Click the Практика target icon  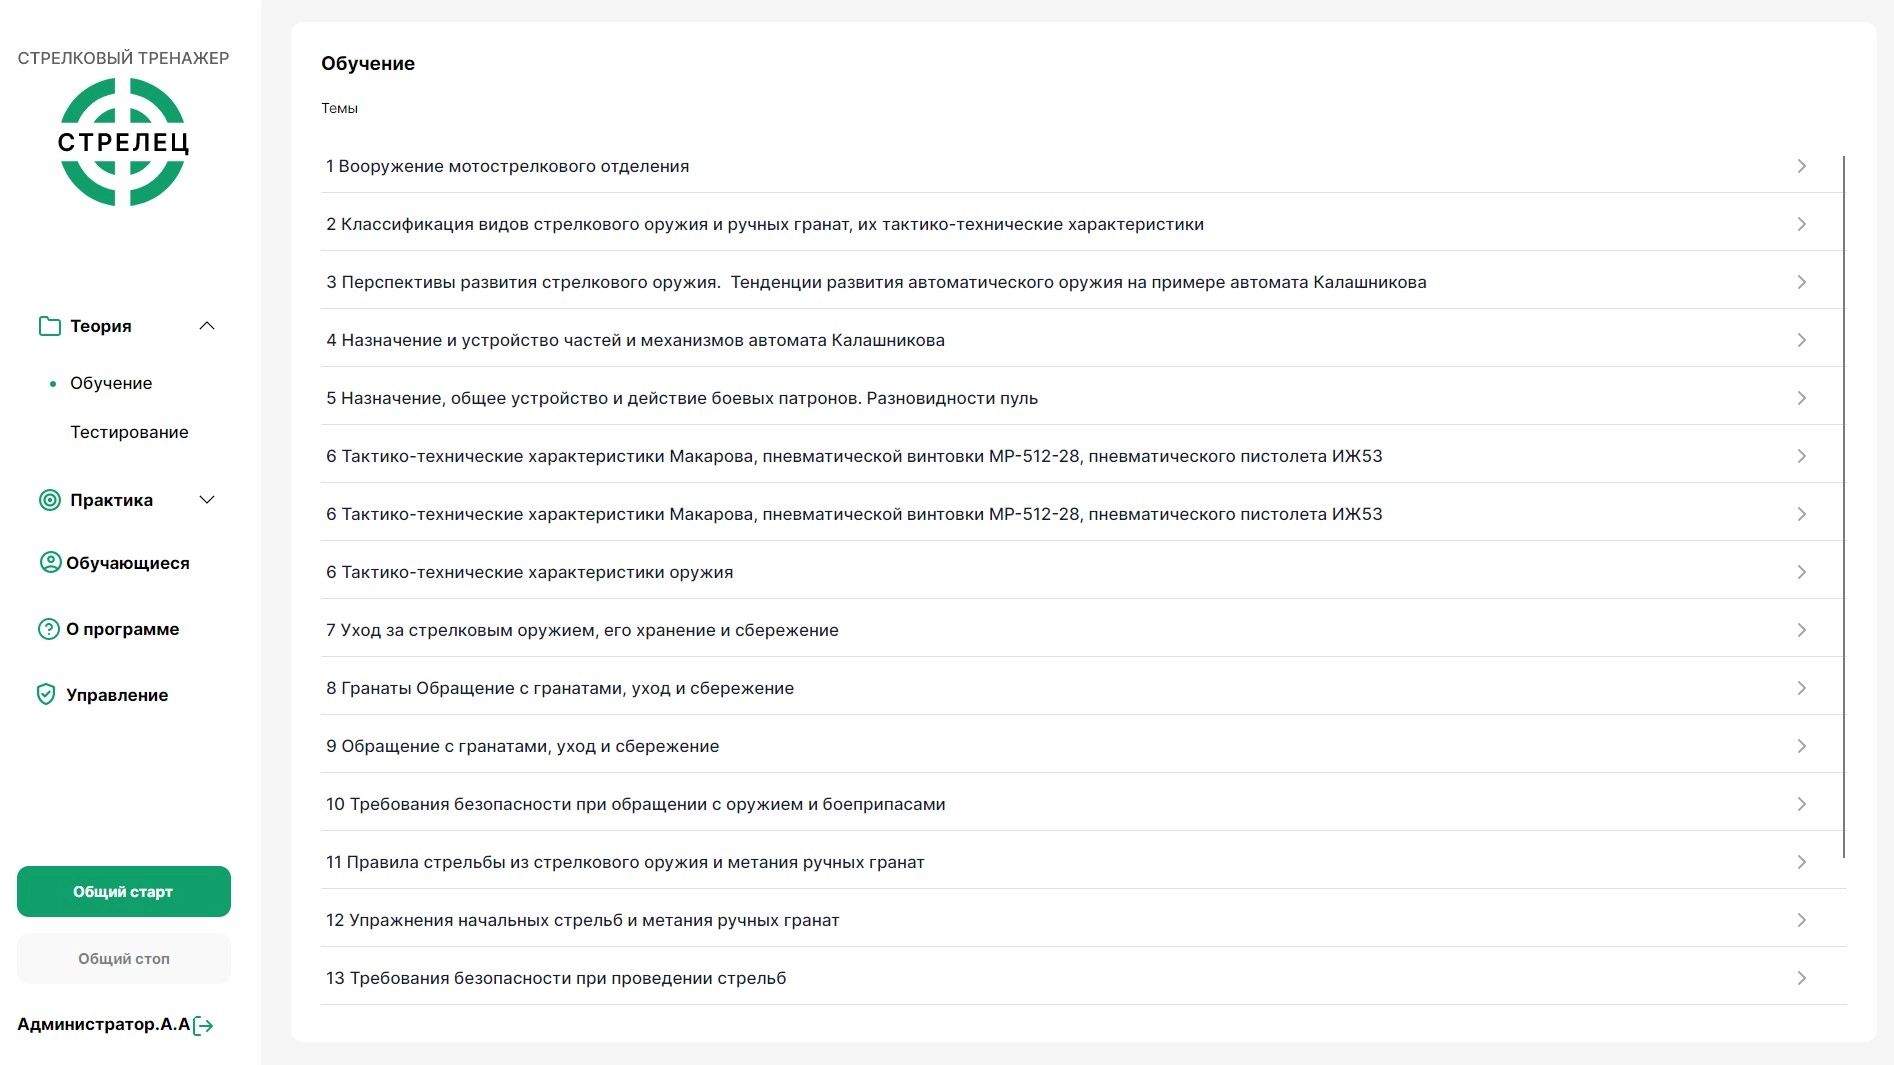(x=49, y=500)
